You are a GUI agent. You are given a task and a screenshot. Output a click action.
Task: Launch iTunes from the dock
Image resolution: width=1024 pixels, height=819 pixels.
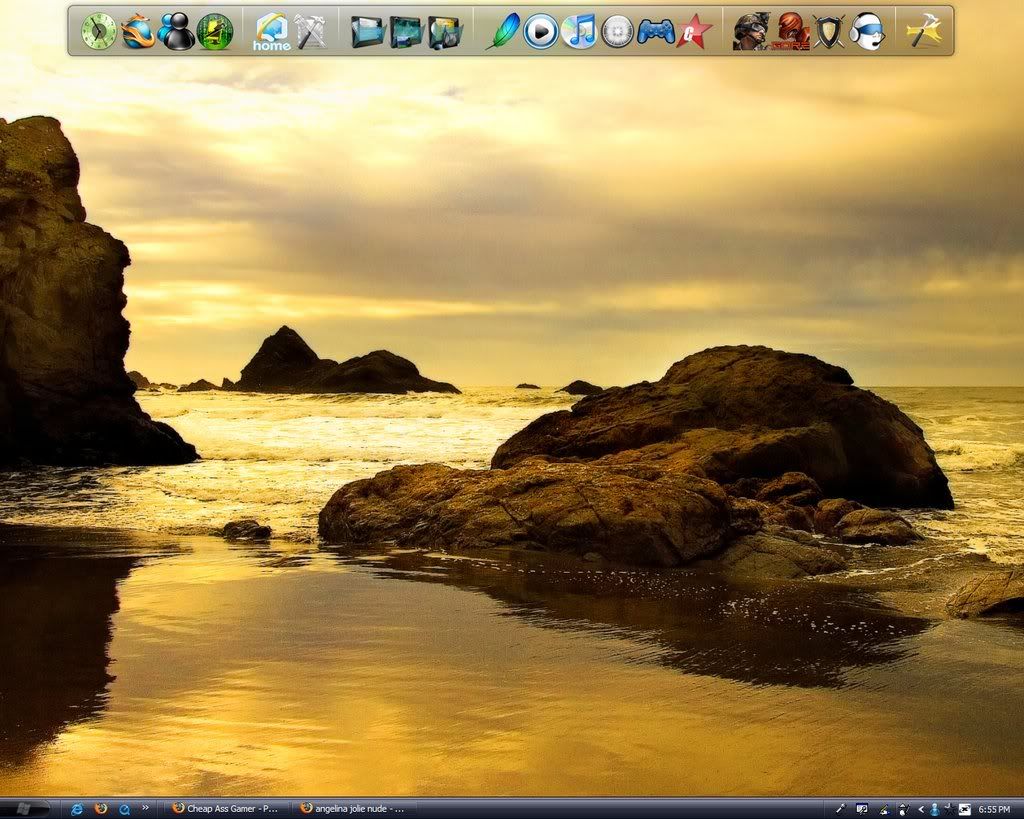tap(579, 31)
